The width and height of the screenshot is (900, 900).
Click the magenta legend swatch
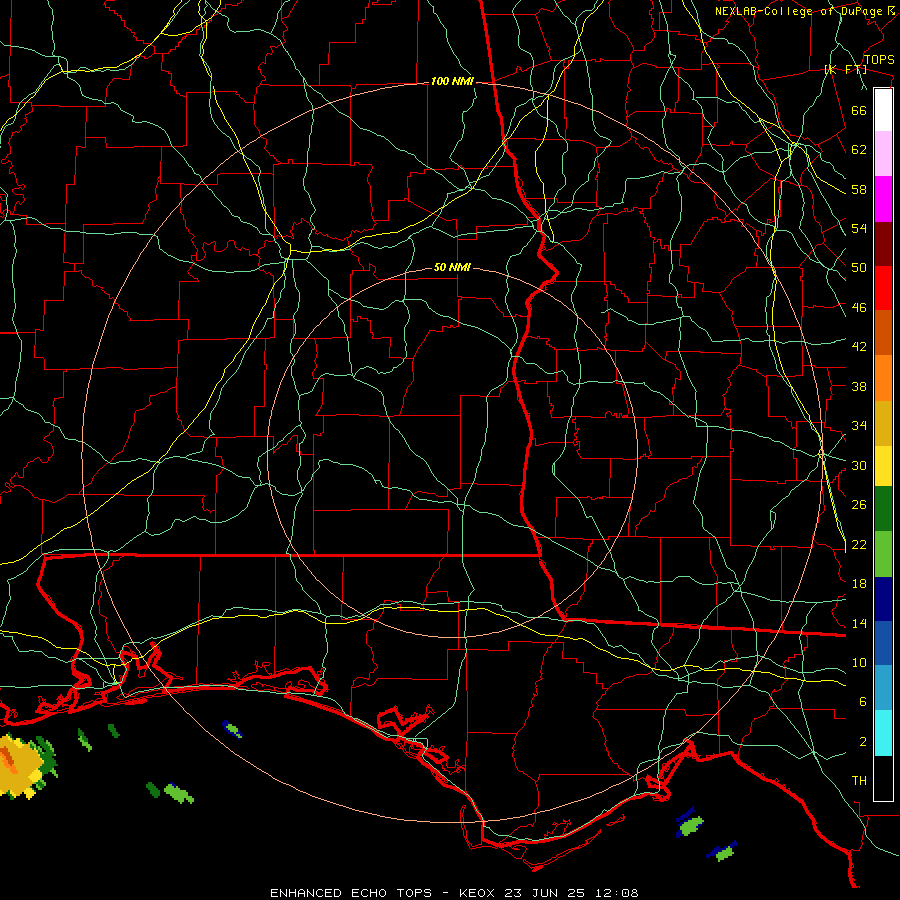click(883, 199)
